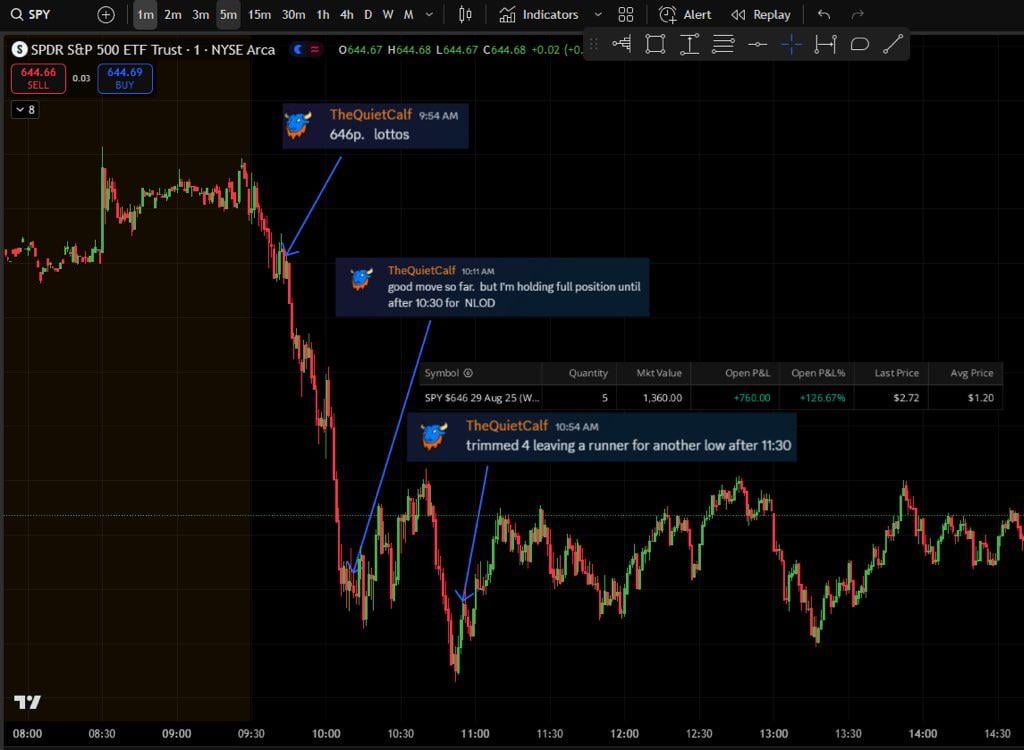Screen dimensions: 1024x750
Task: Select the stacked horizontal lines drawing tool
Action: pos(723,44)
